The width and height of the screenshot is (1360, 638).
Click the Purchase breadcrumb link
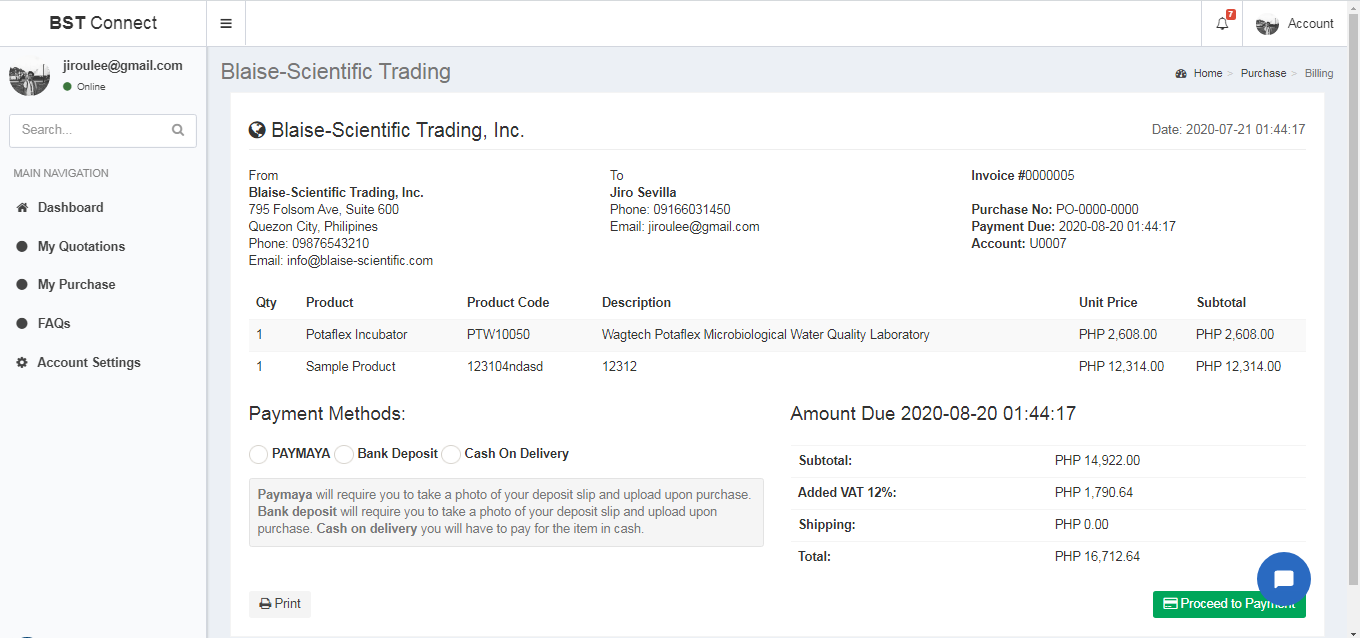click(1263, 73)
